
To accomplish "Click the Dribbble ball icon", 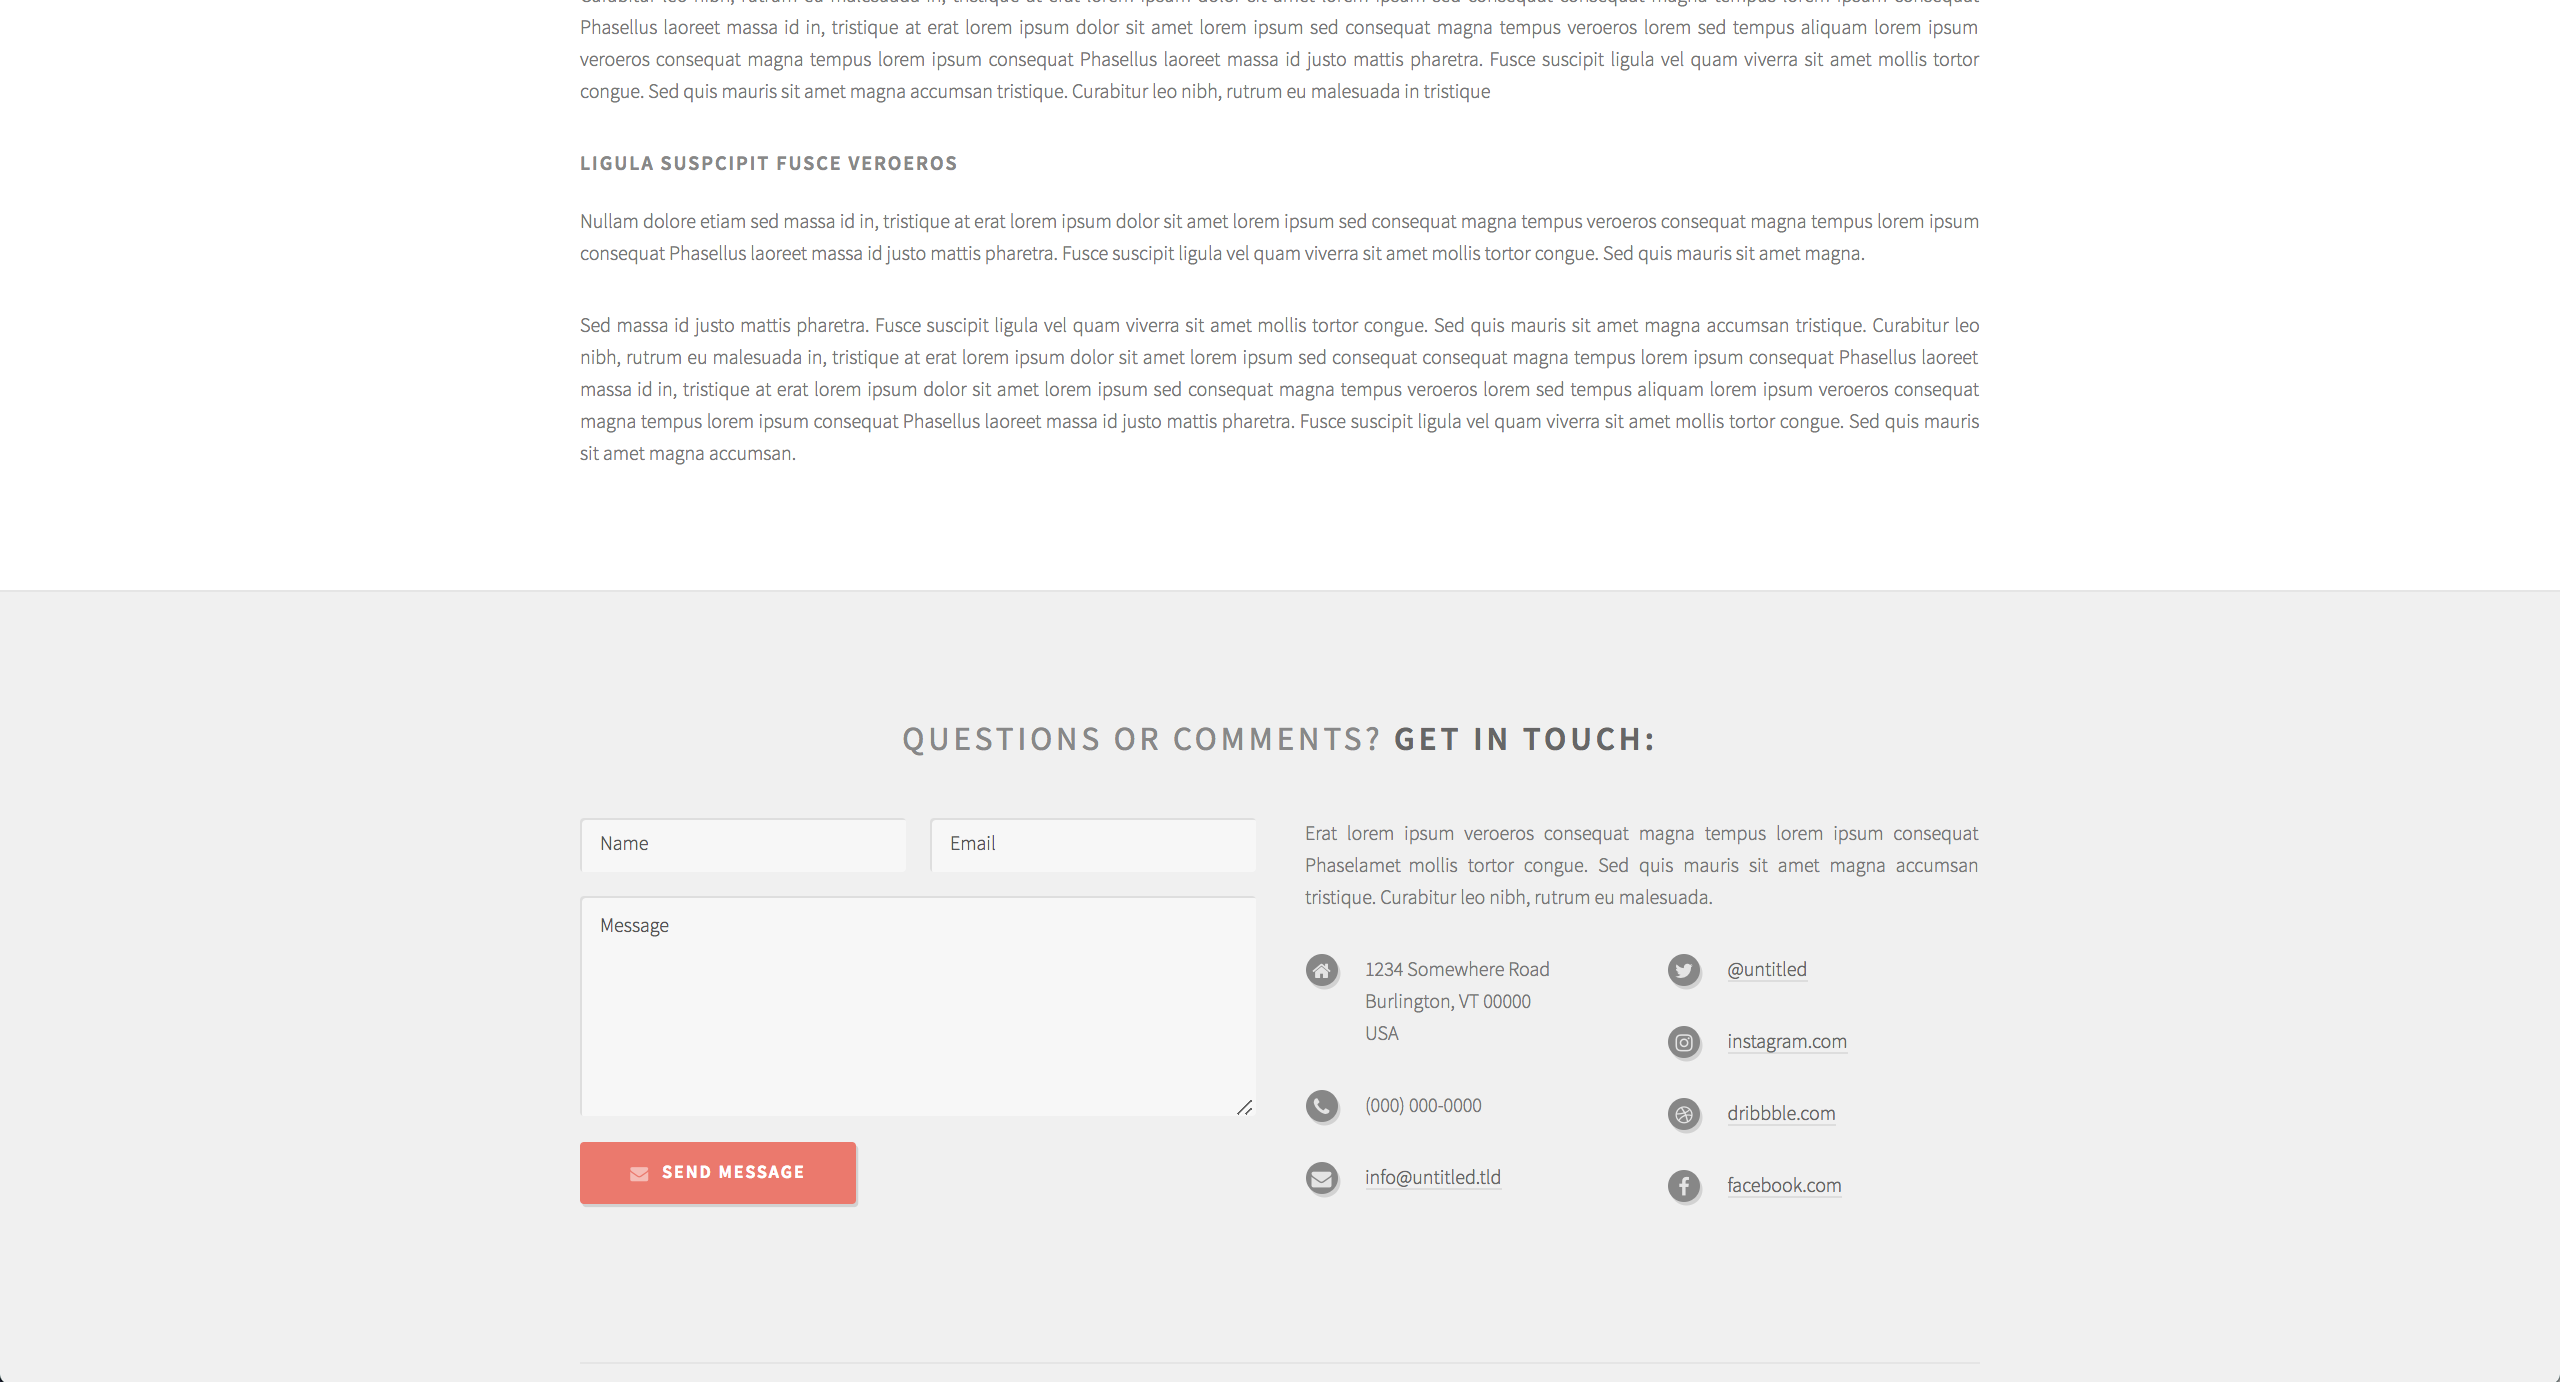I will click(x=1684, y=1114).
